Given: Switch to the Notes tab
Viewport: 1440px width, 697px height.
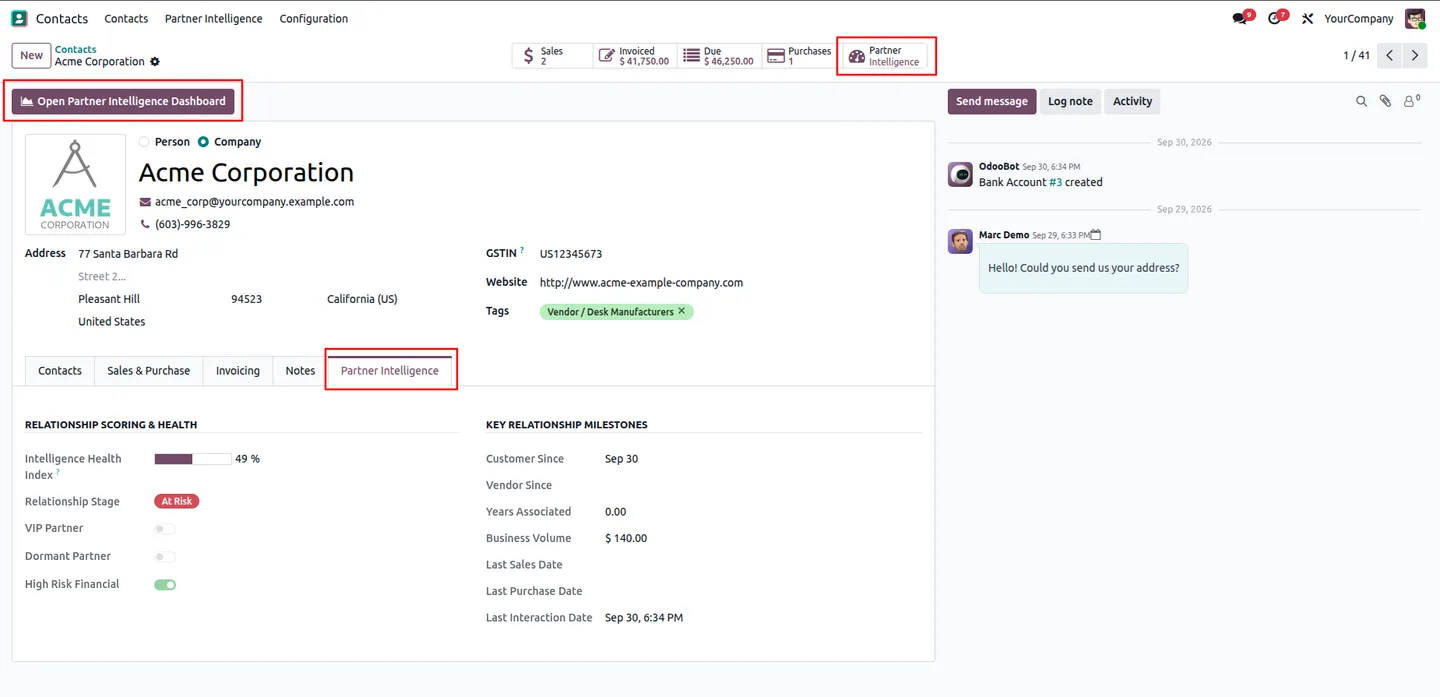Looking at the screenshot, I should pyautogui.click(x=300, y=371).
